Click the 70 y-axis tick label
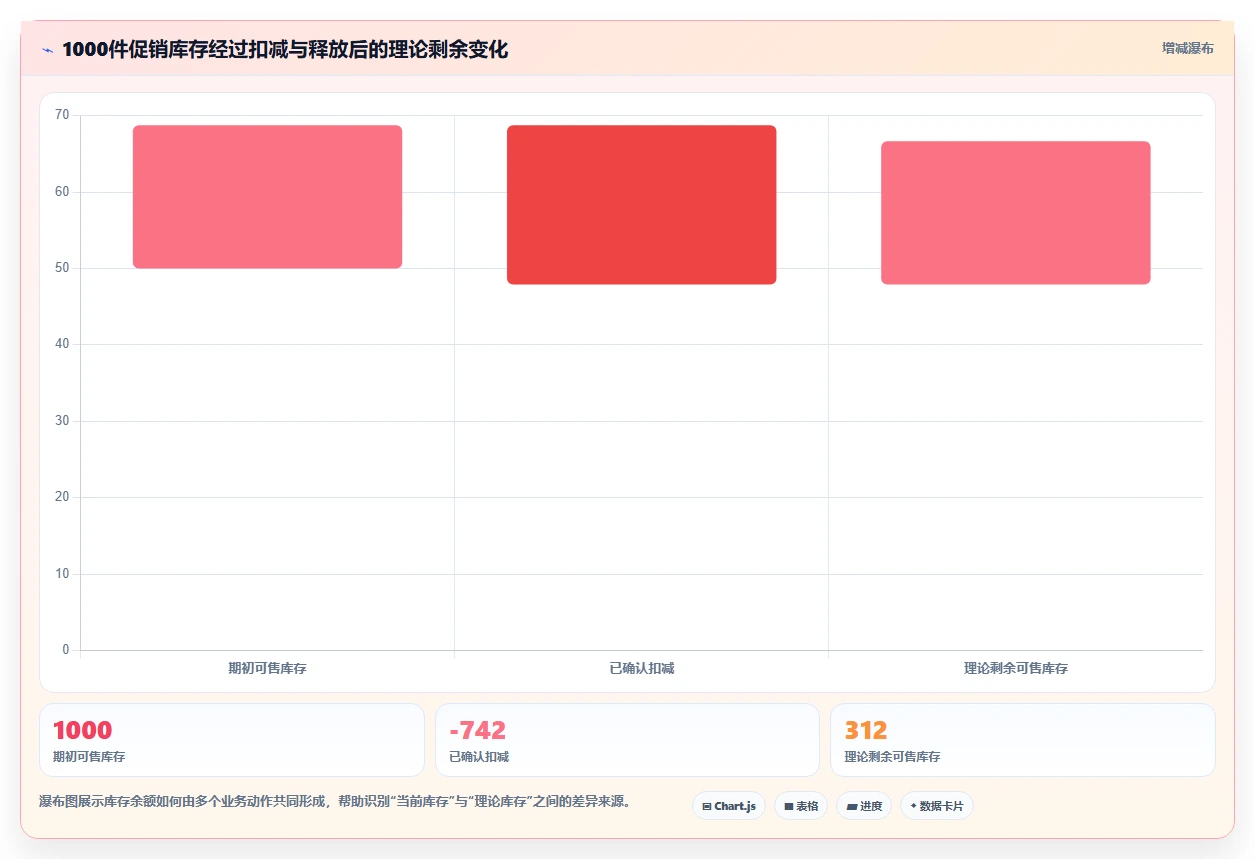Screen dimensions: 1255x859 click(x=62, y=115)
